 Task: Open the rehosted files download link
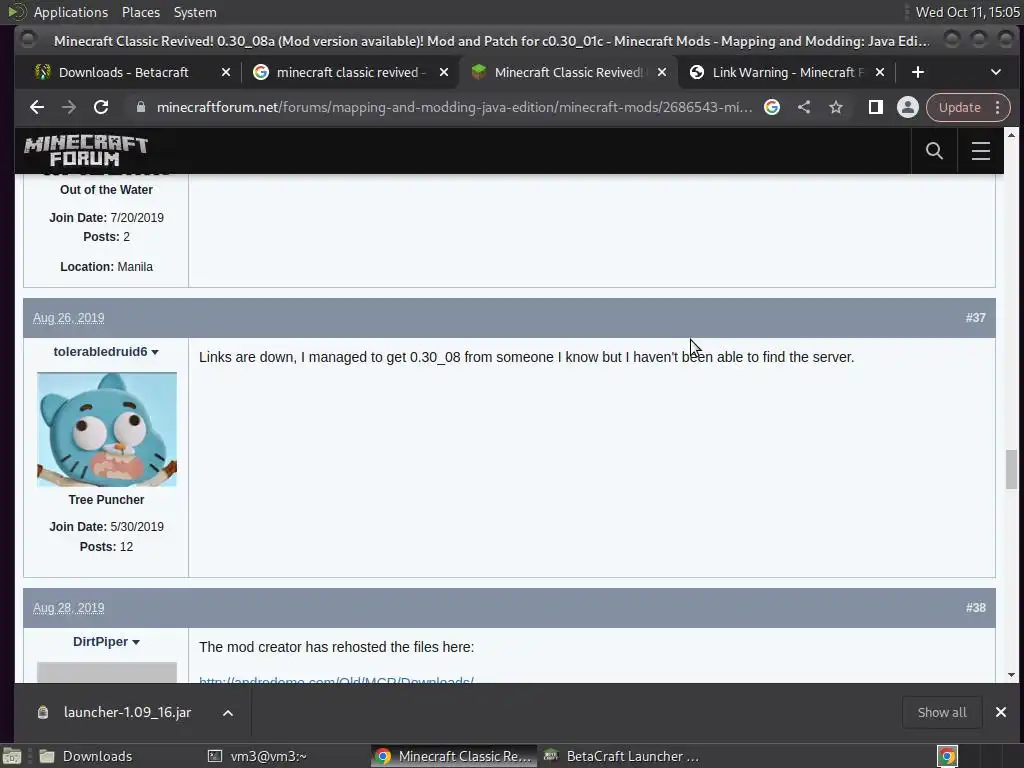click(x=336, y=680)
